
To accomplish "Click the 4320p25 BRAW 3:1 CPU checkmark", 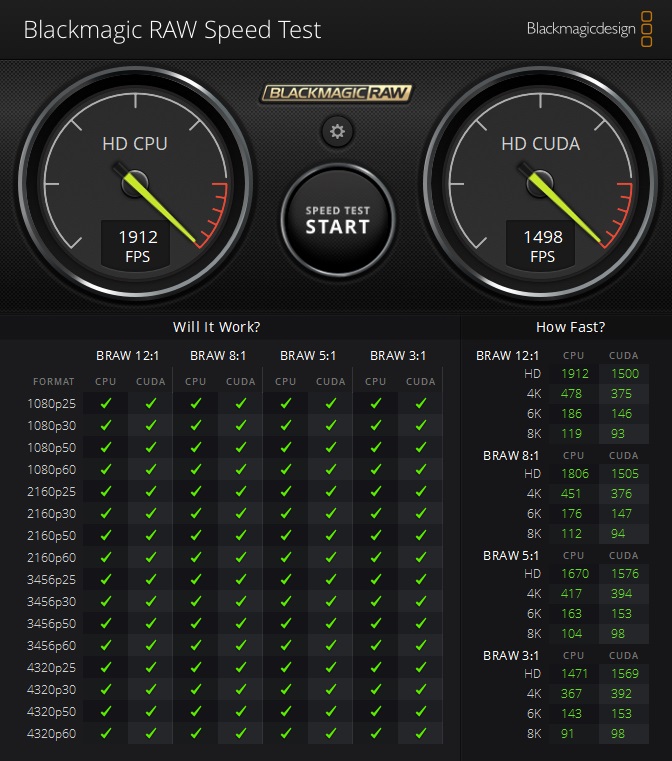I will click(x=376, y=667).
